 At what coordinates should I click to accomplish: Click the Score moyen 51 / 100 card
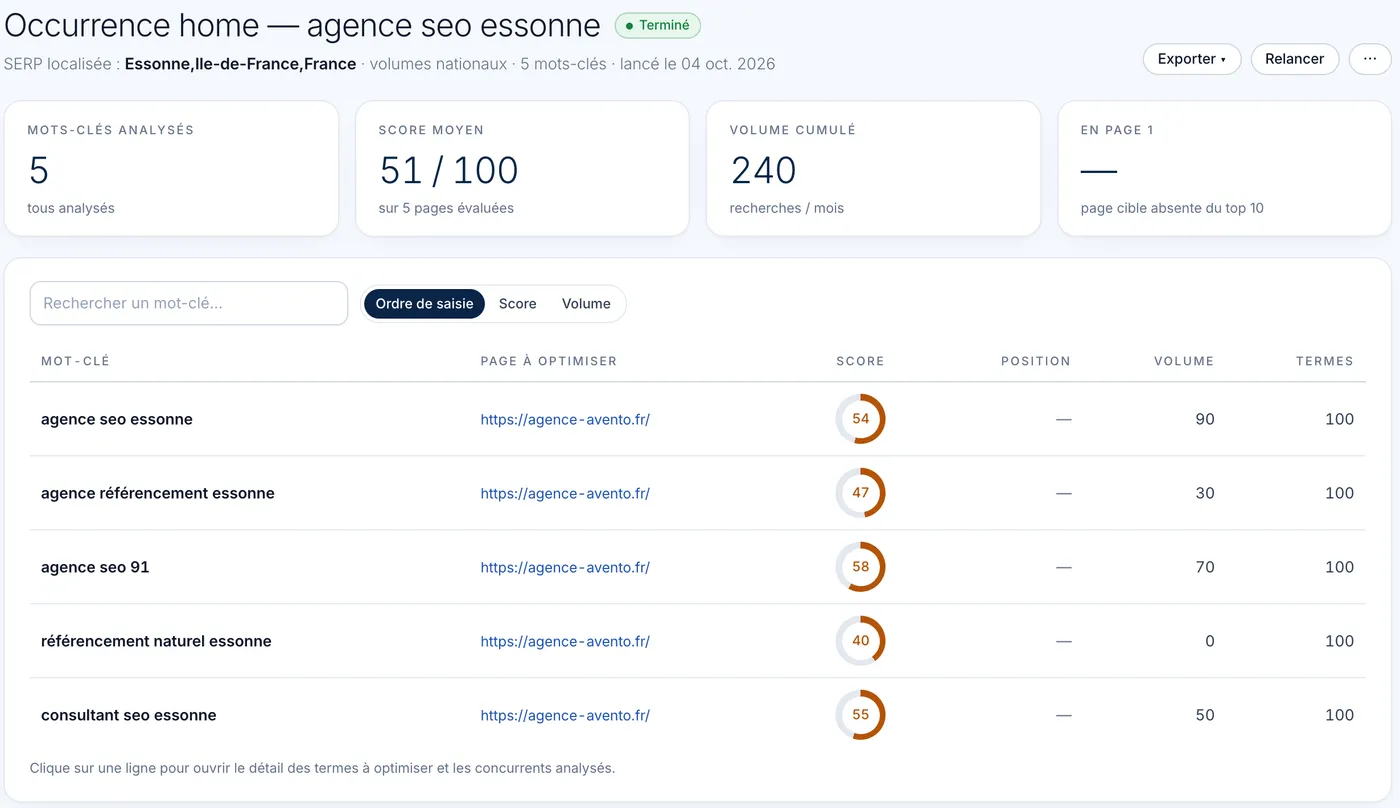point(522,168)
